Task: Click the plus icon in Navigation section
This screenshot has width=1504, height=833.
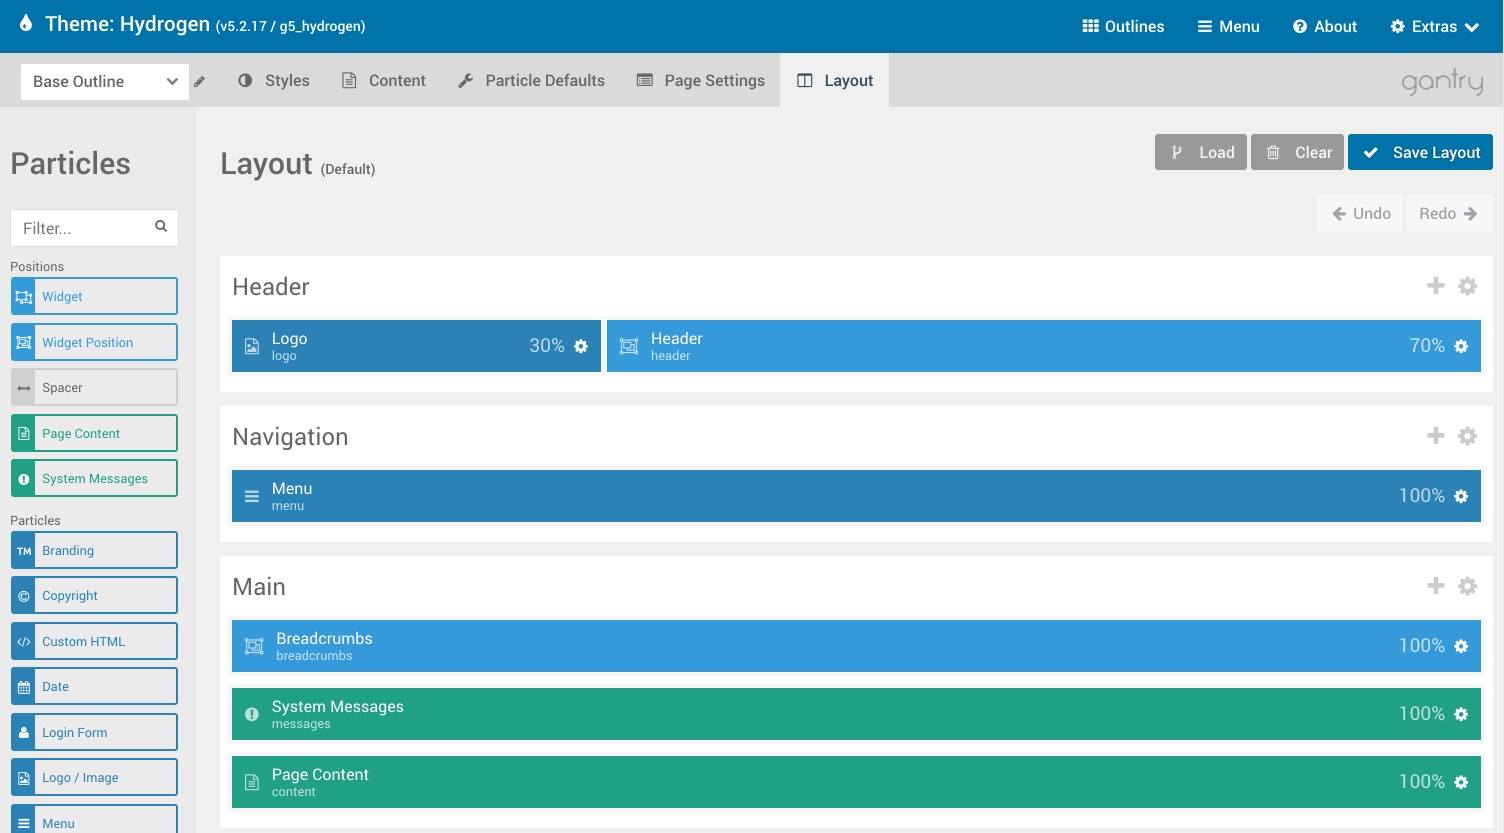Action: pos(1435,436)
